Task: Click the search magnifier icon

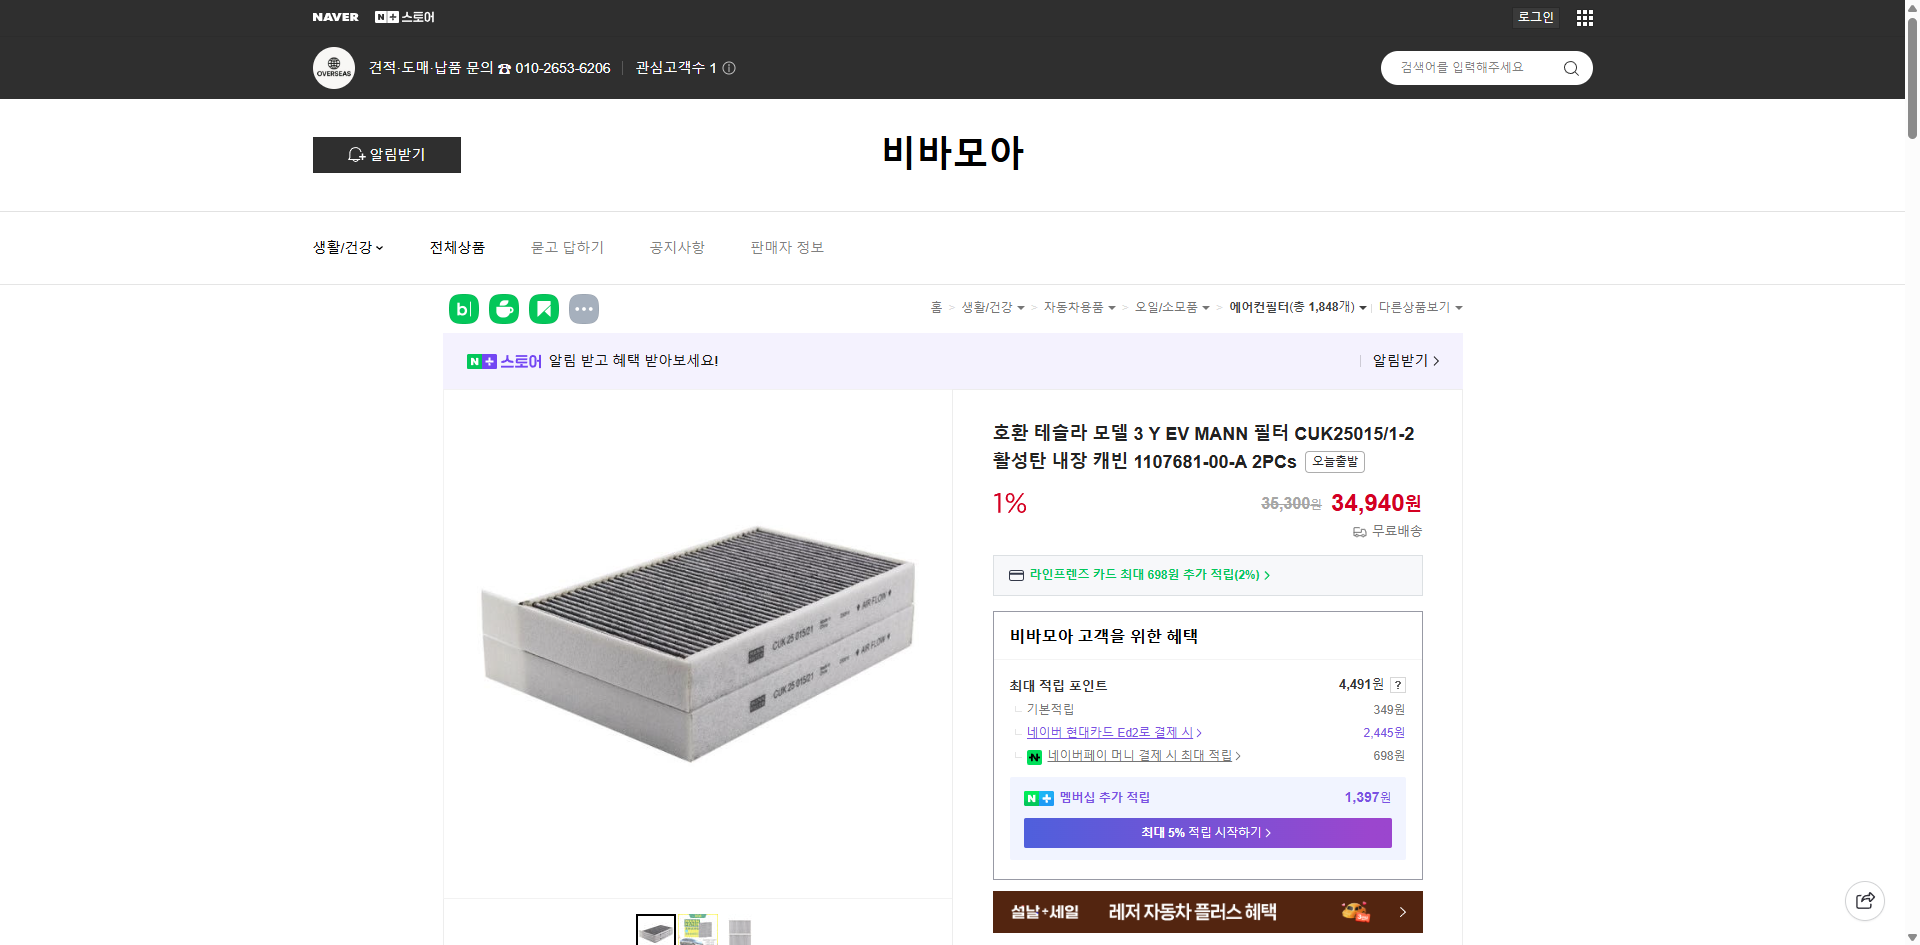Action: coord(1570,67)
